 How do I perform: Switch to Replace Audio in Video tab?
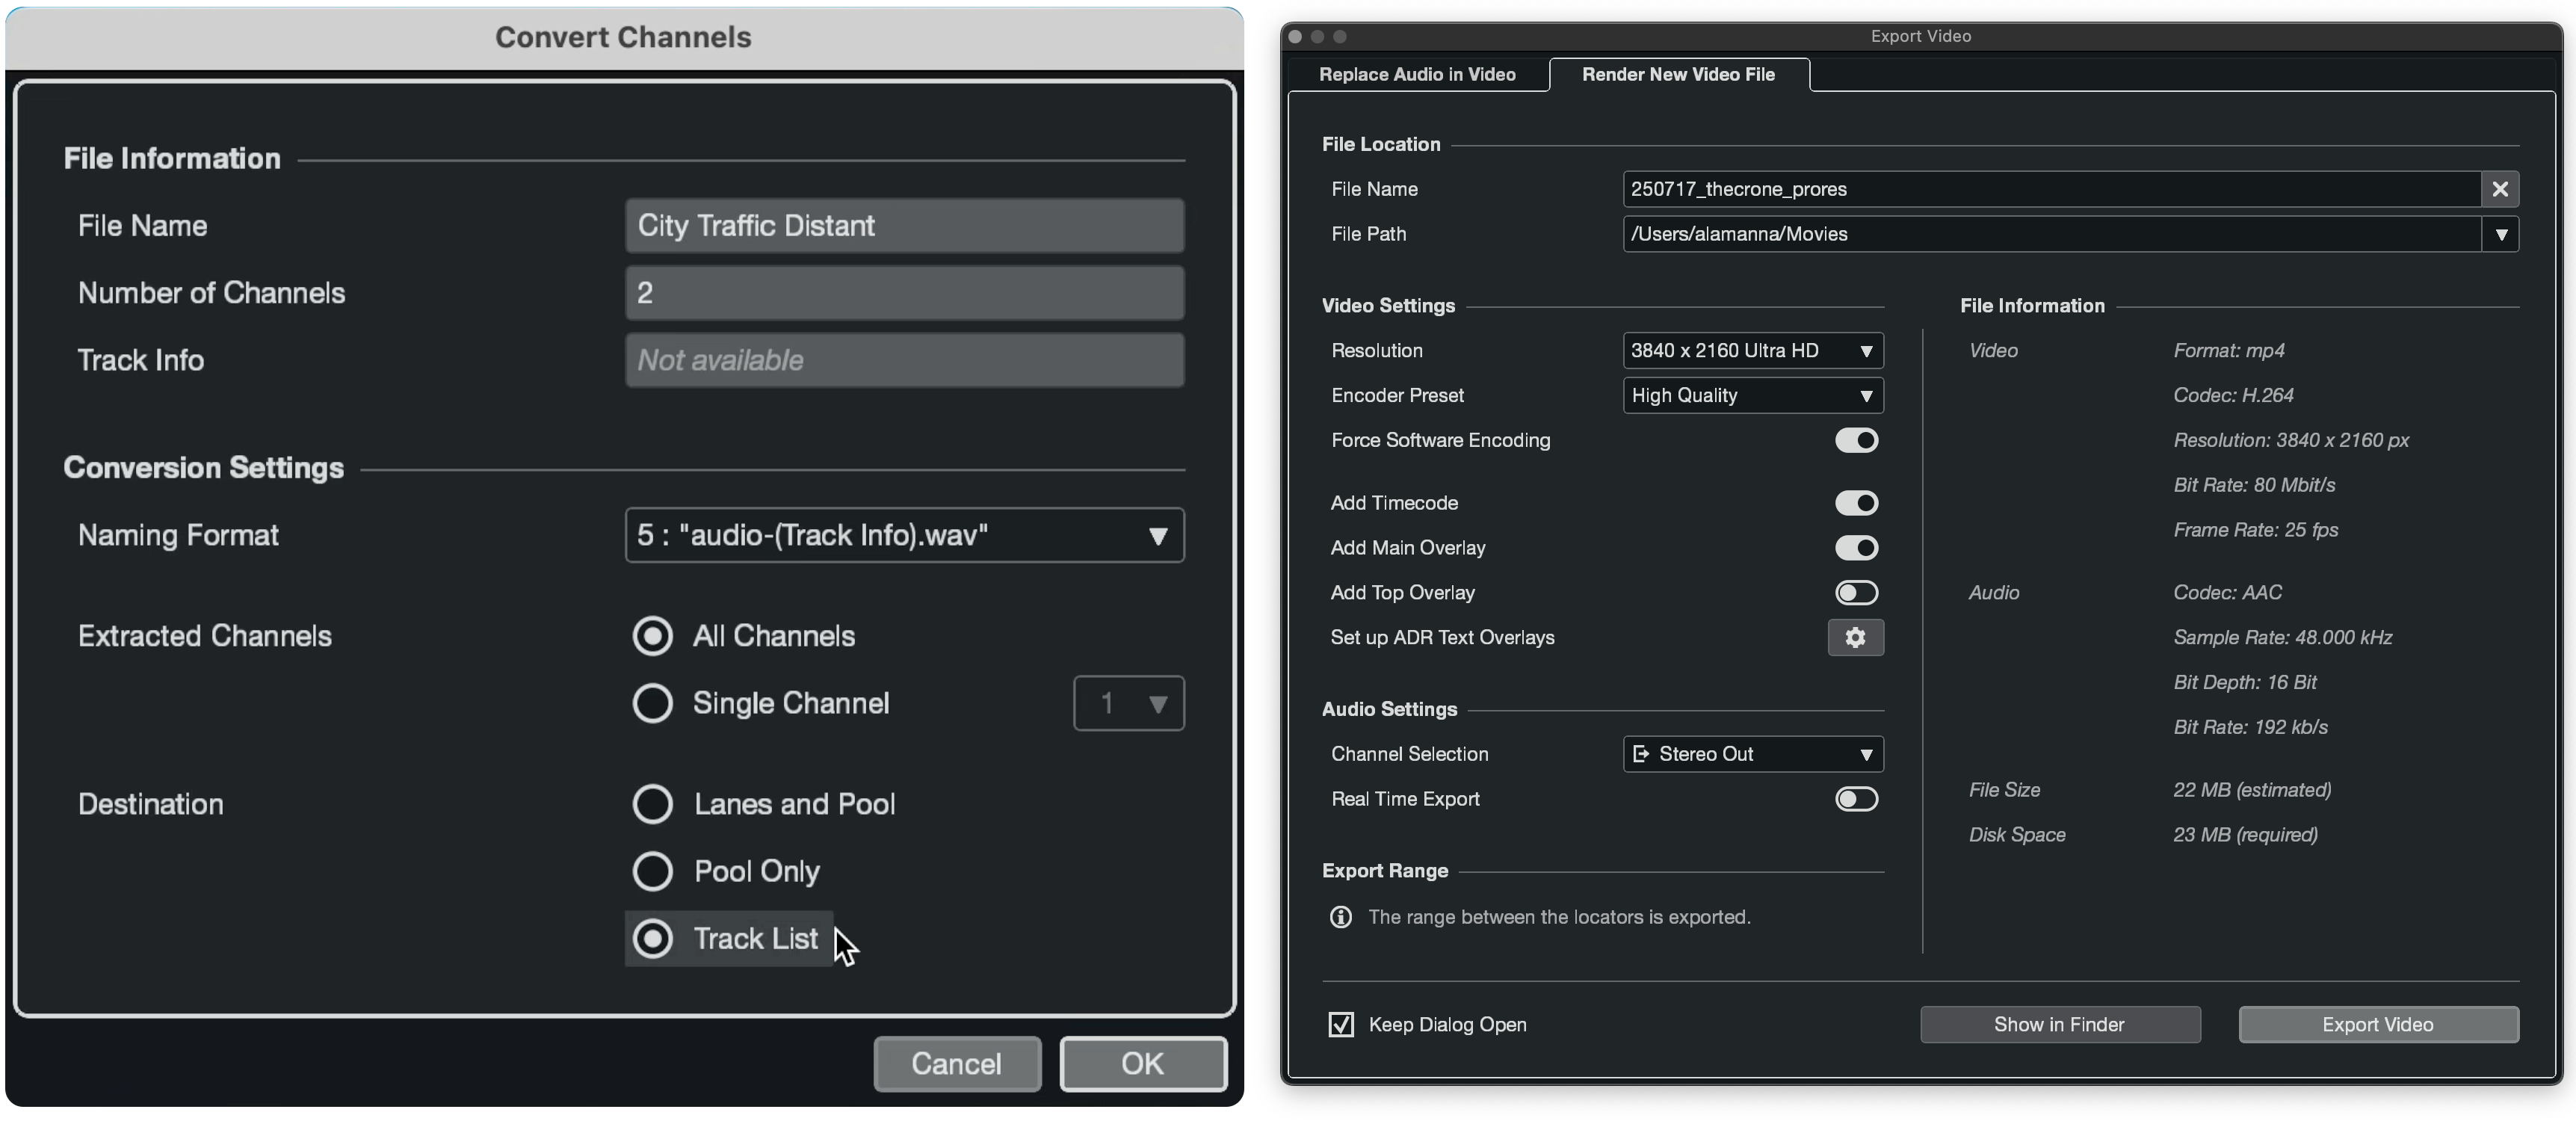click(x=1417, y=74)
